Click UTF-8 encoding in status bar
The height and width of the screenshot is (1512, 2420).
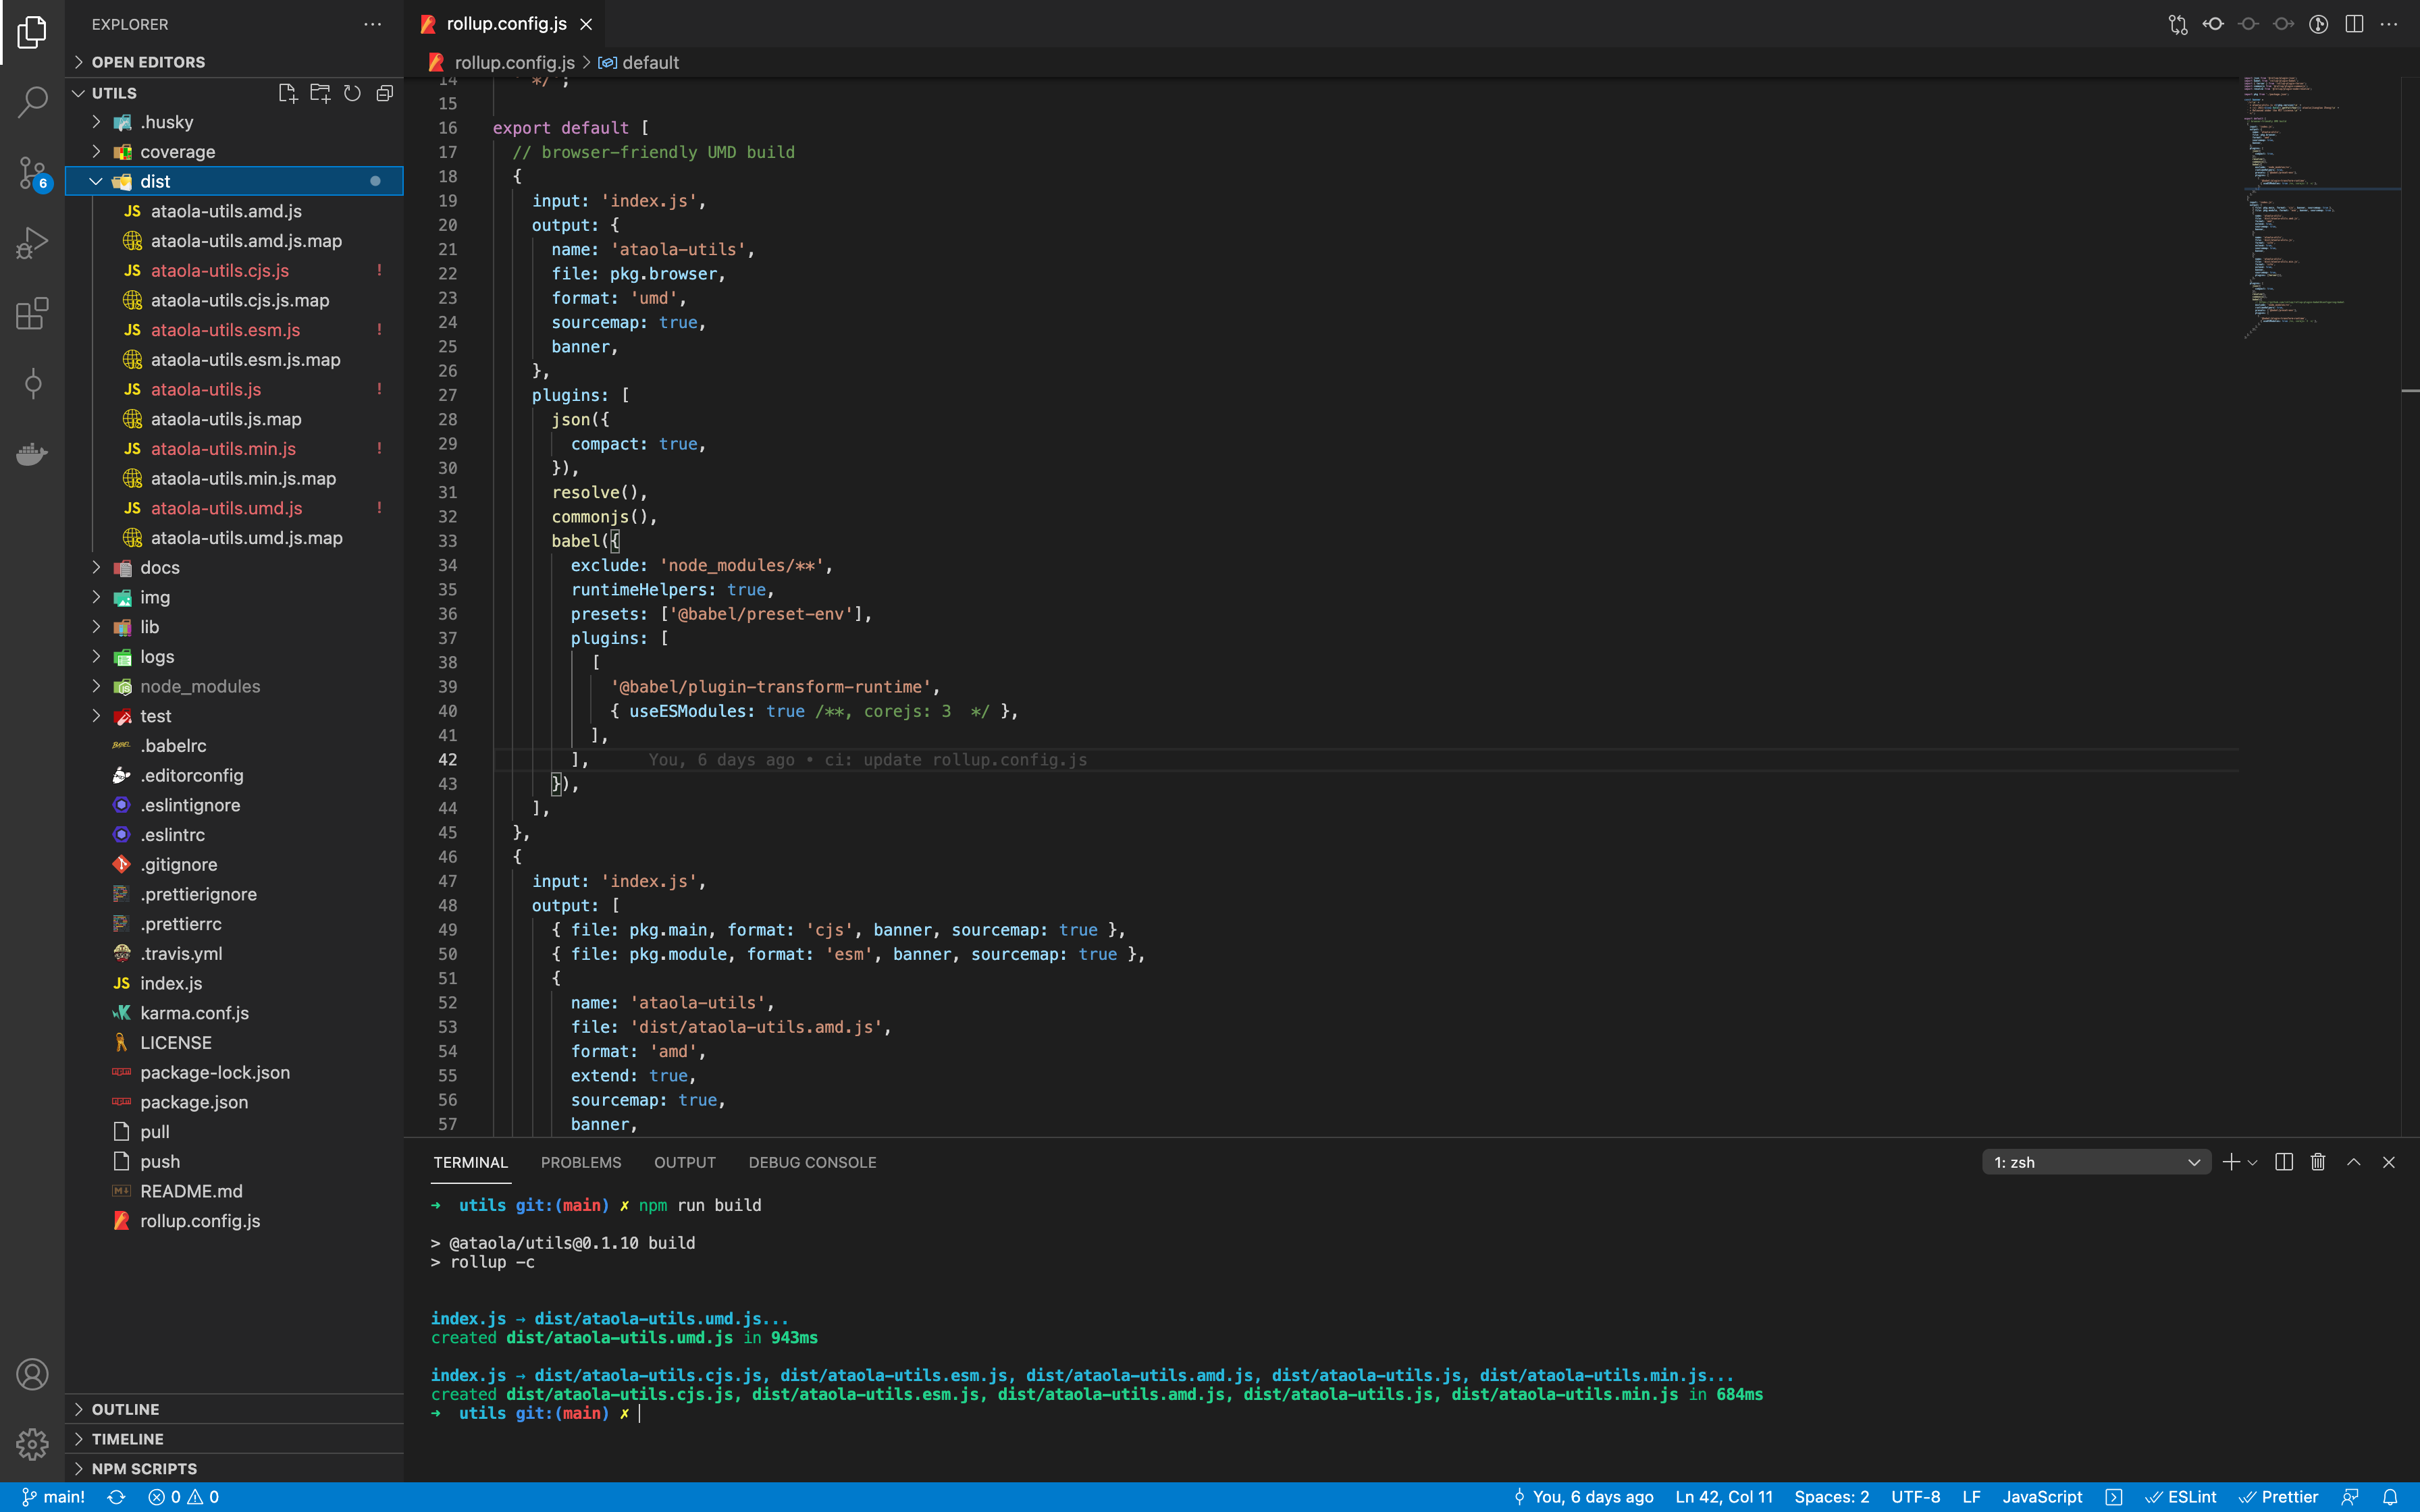[1915, 1497]
